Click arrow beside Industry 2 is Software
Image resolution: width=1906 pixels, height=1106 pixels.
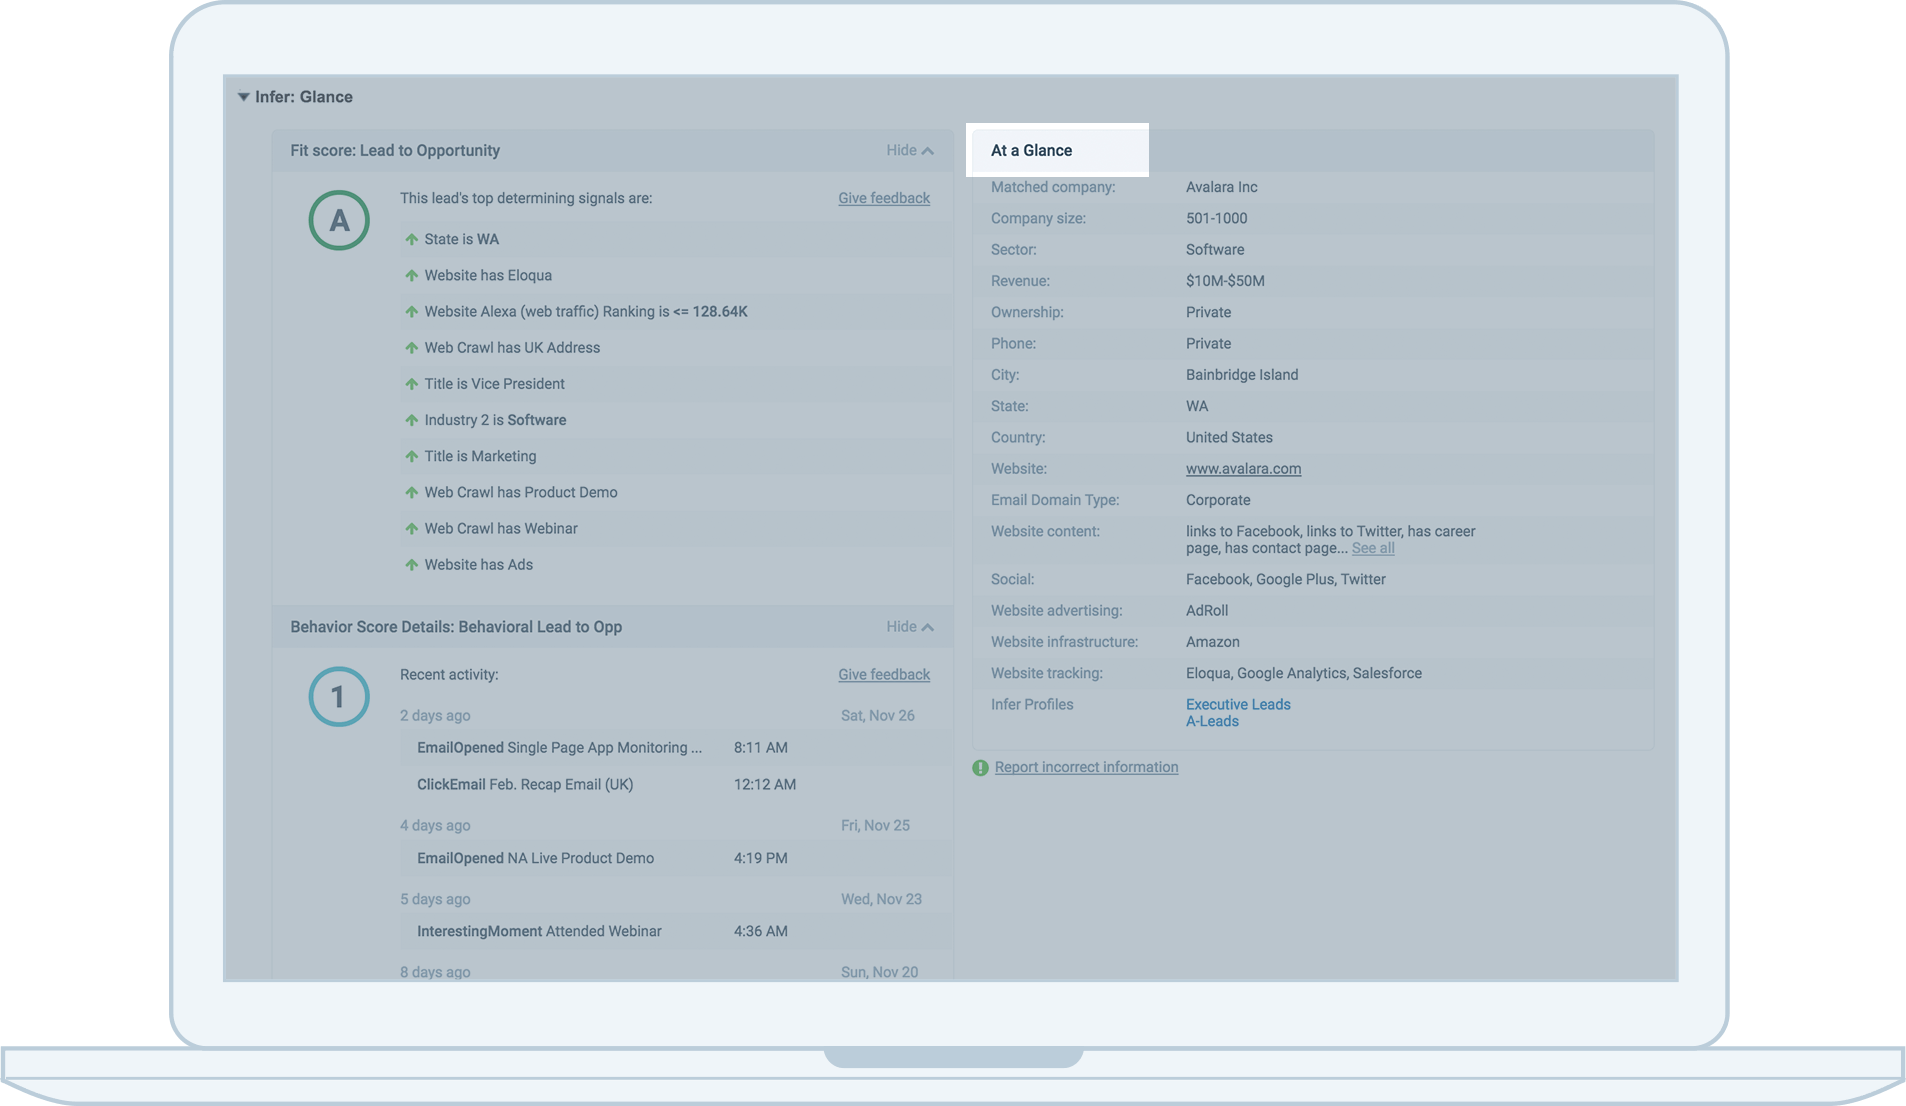pyautogui.click(x=411, y=420)
